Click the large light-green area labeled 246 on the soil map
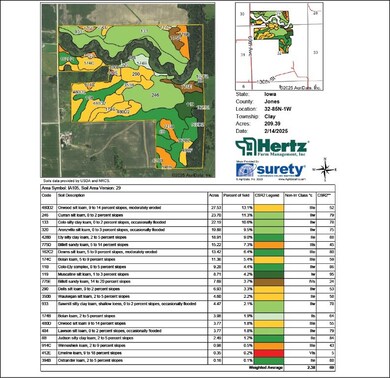Screen dimensions: 390x378 coord(154,95)
